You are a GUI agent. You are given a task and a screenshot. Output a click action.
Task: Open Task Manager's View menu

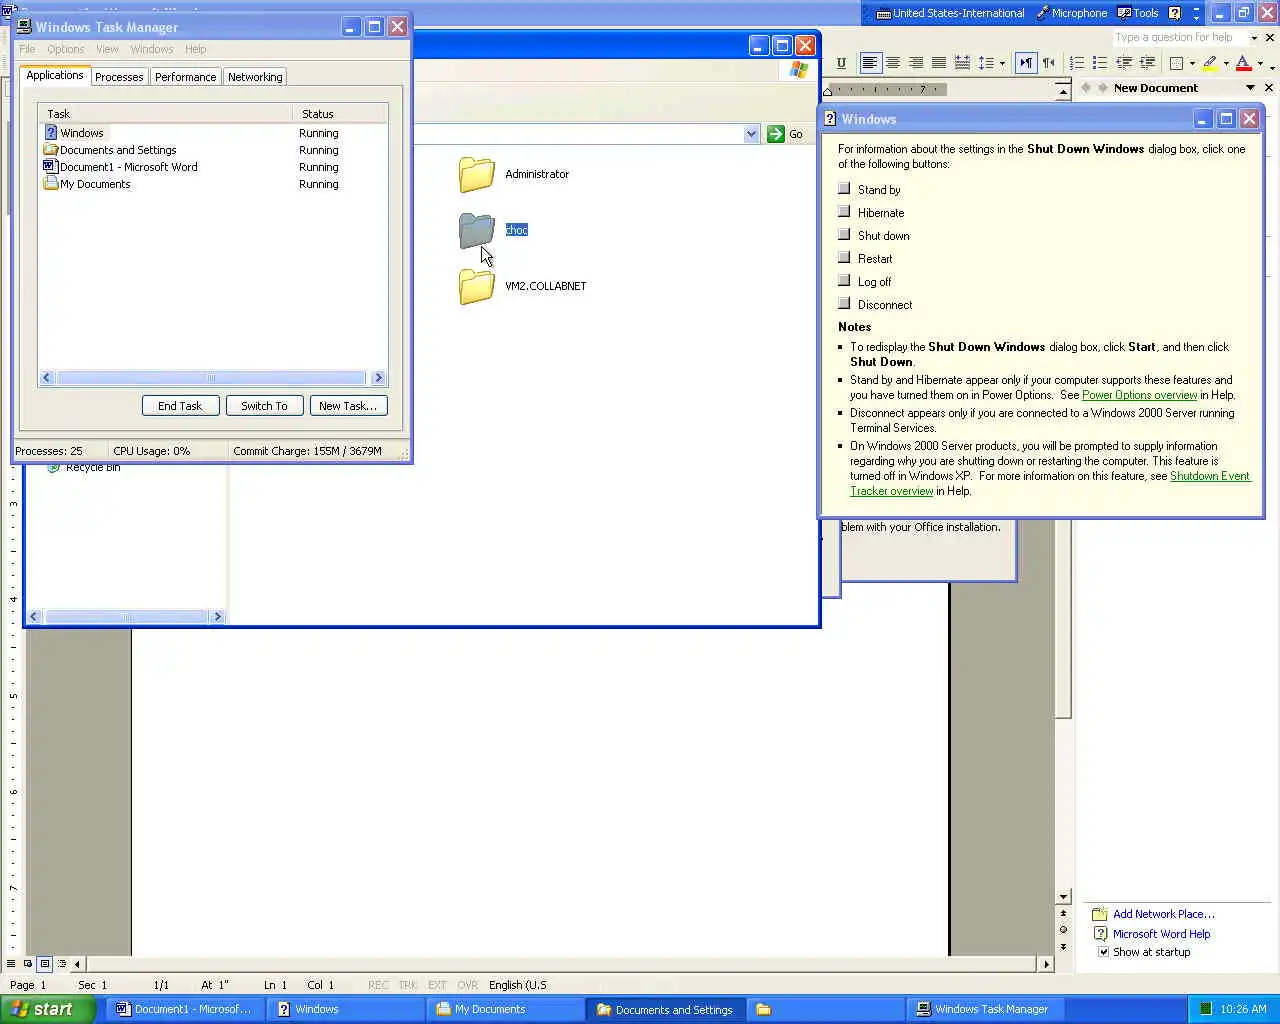107,49
